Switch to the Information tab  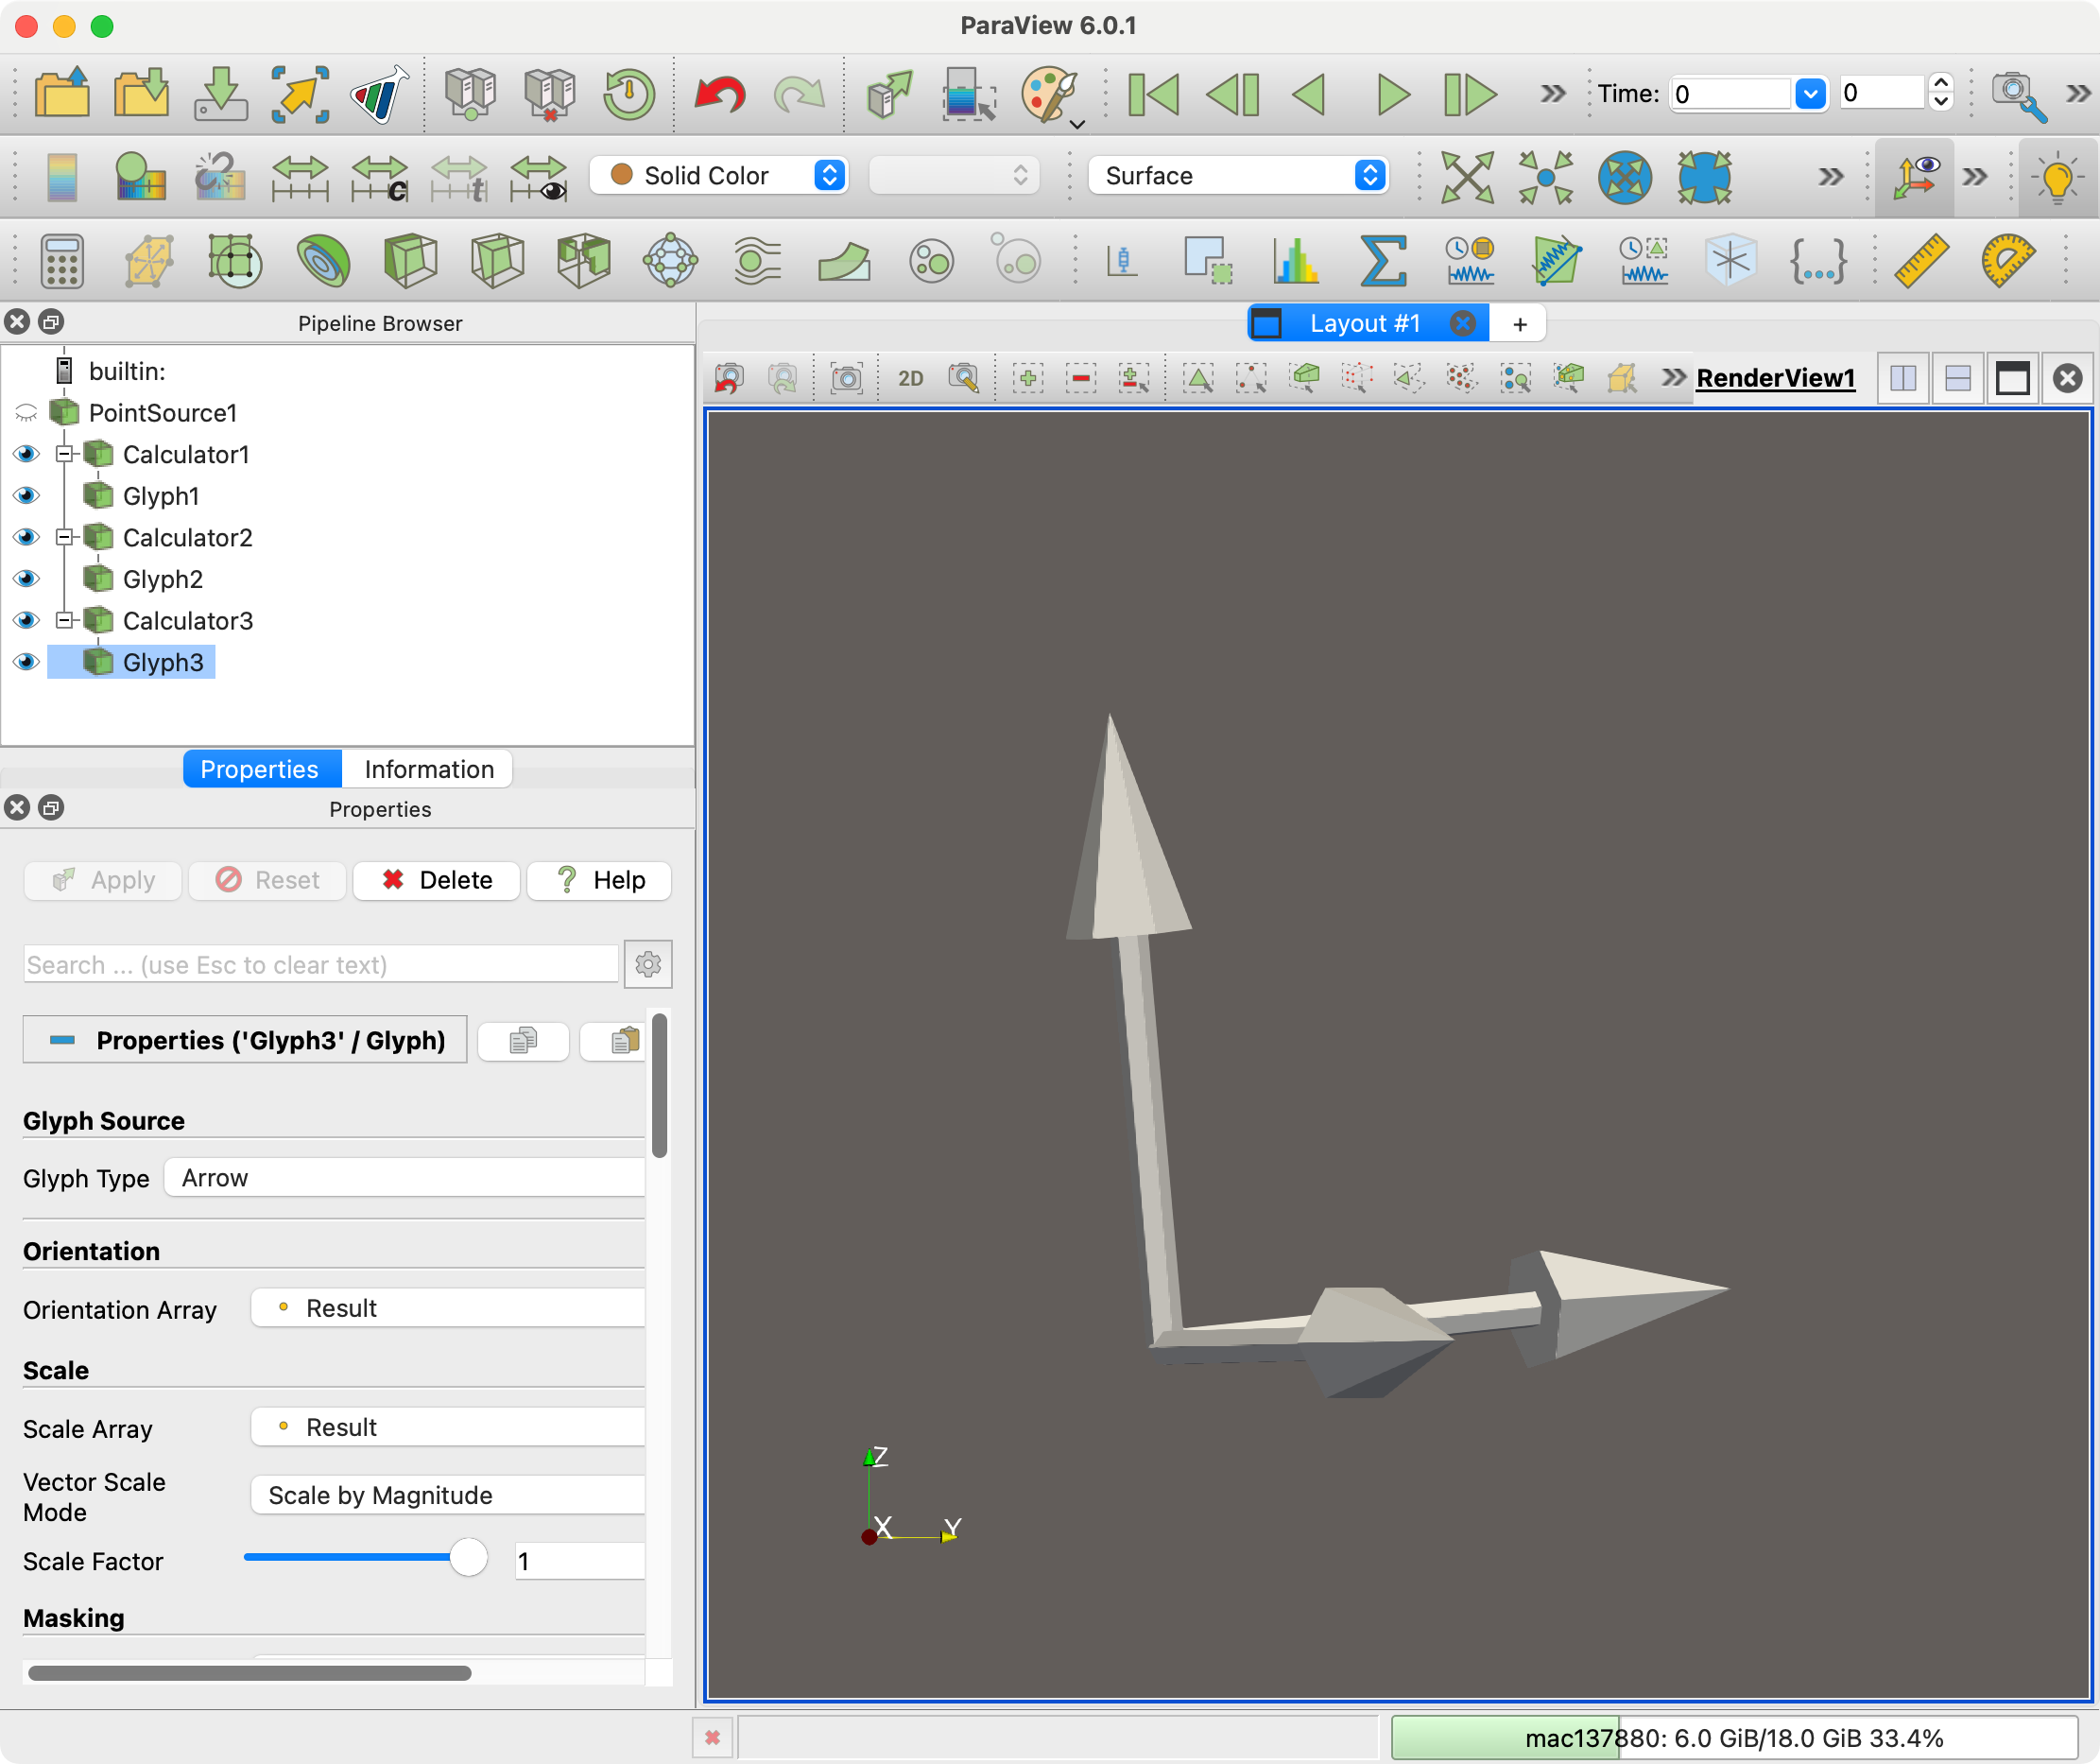click(x=428, y=769)
